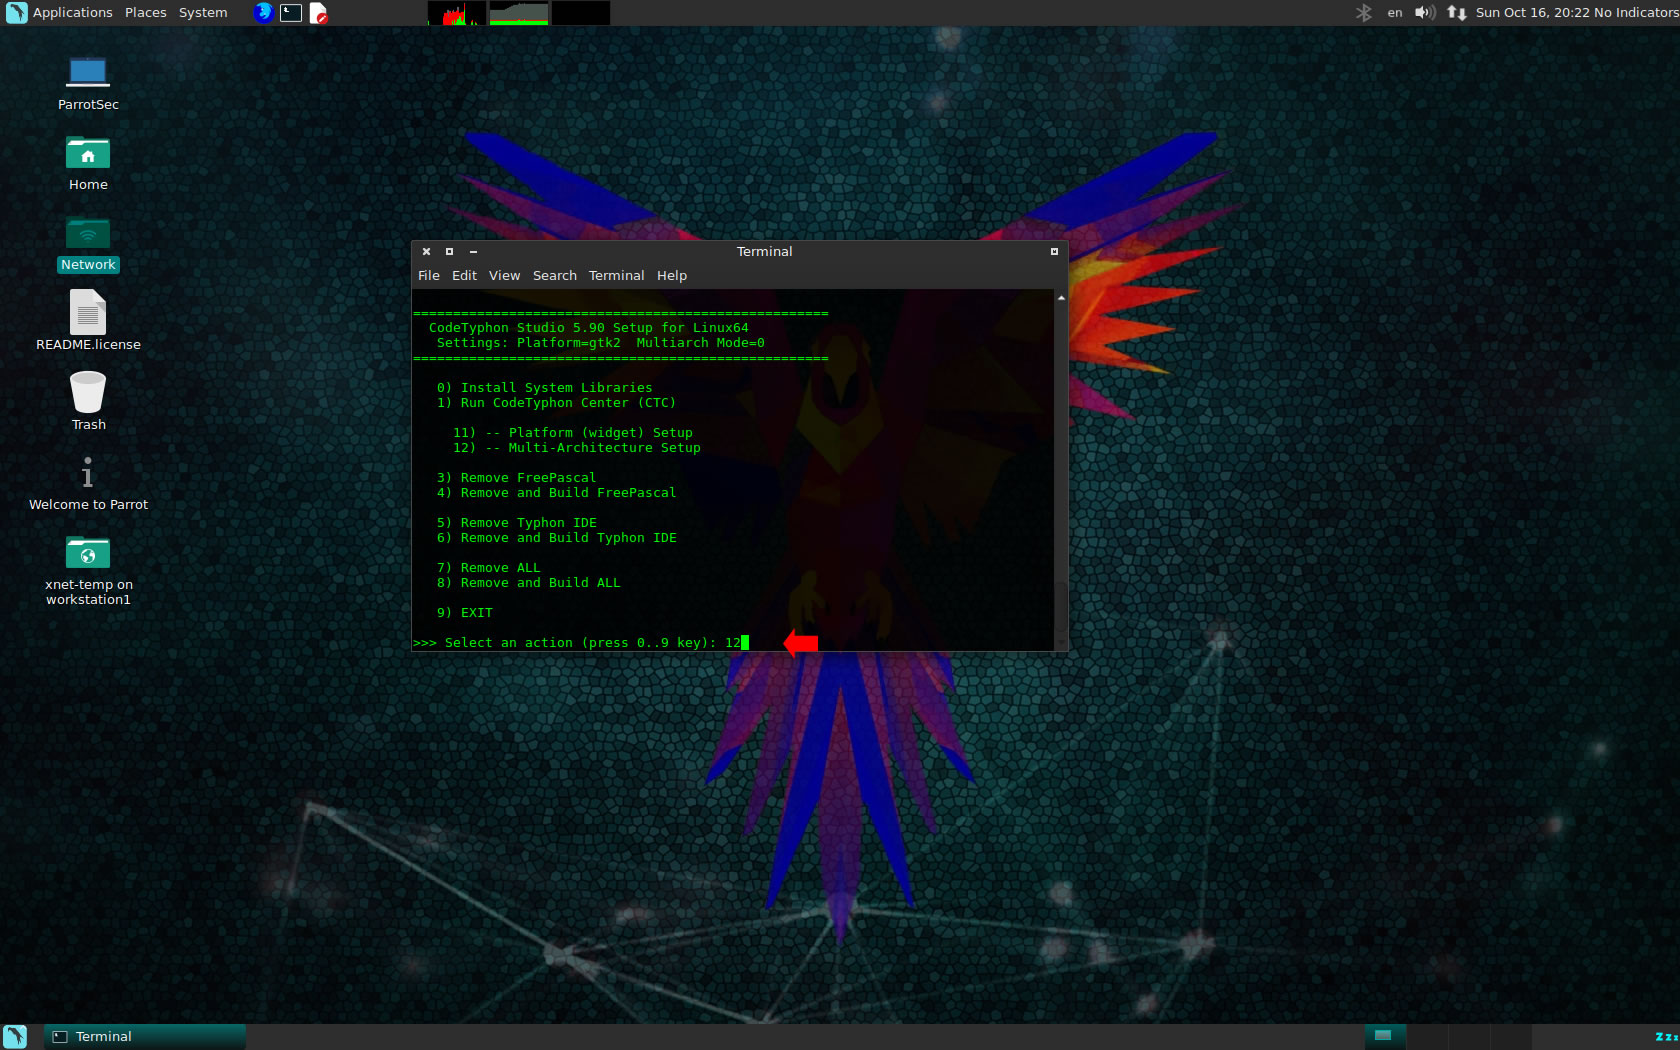1680x1050 pixels.
Task: Click the workspace switcher first workspace
Action: click(1386, 1037)
